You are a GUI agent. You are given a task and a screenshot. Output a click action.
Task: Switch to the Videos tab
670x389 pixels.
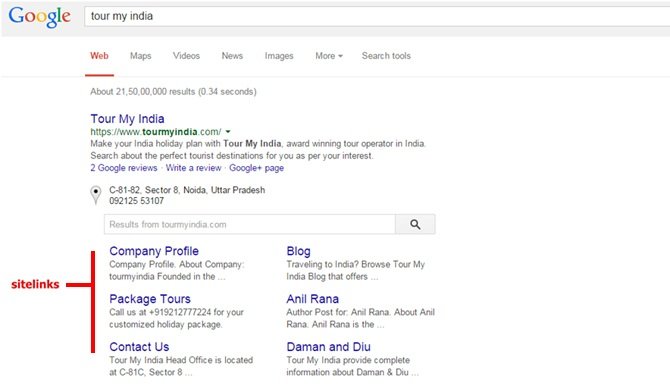click(186, 56)
